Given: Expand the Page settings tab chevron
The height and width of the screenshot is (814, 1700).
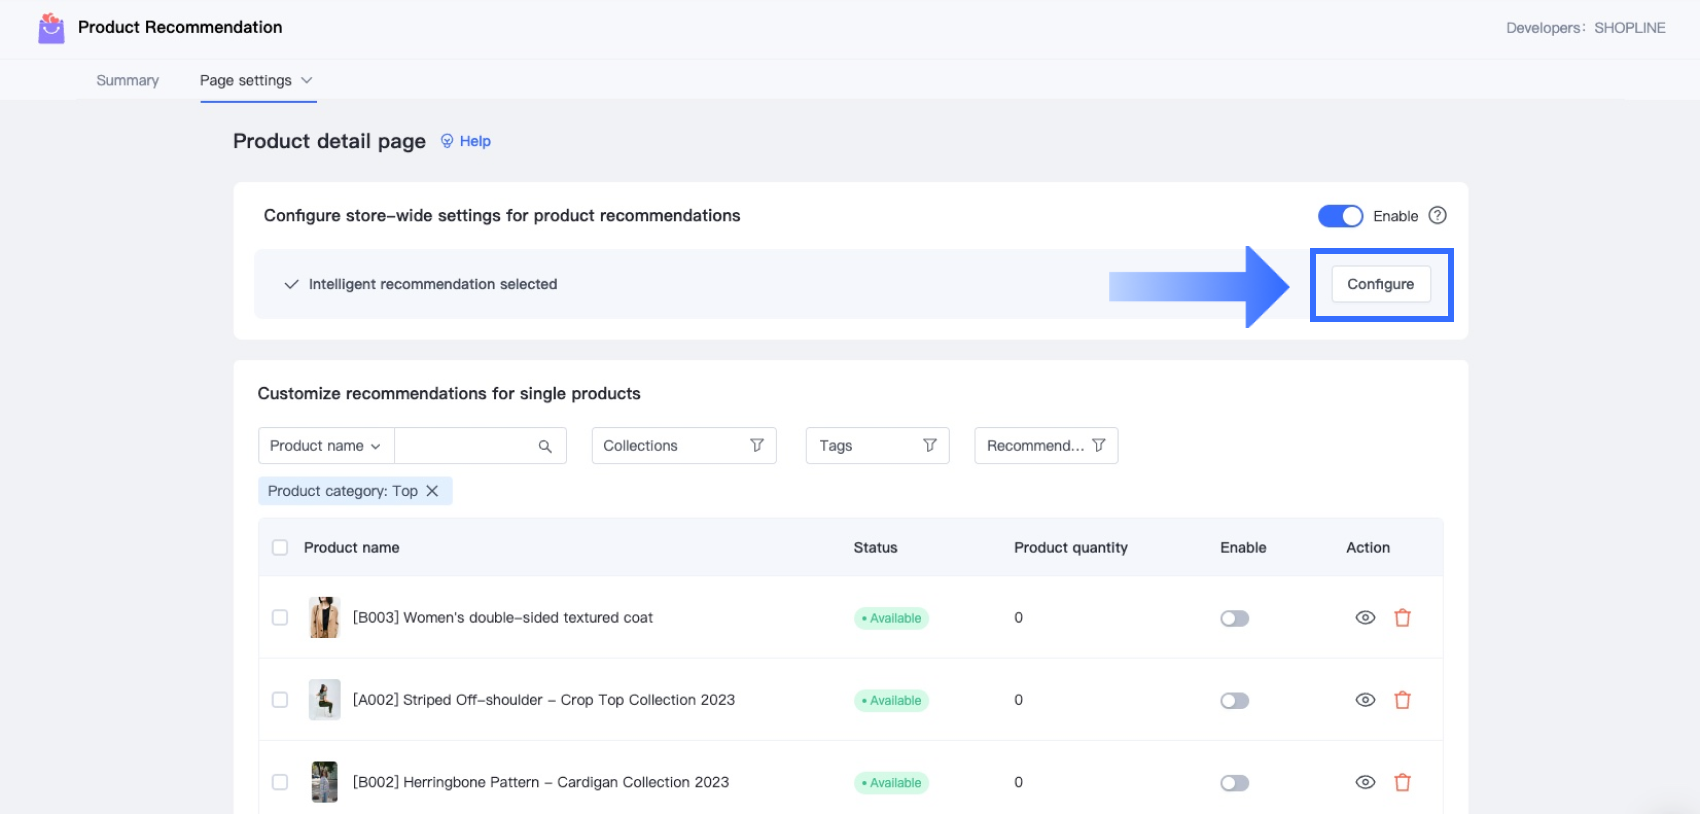Looking at the screenshot, I should [307, 80].
